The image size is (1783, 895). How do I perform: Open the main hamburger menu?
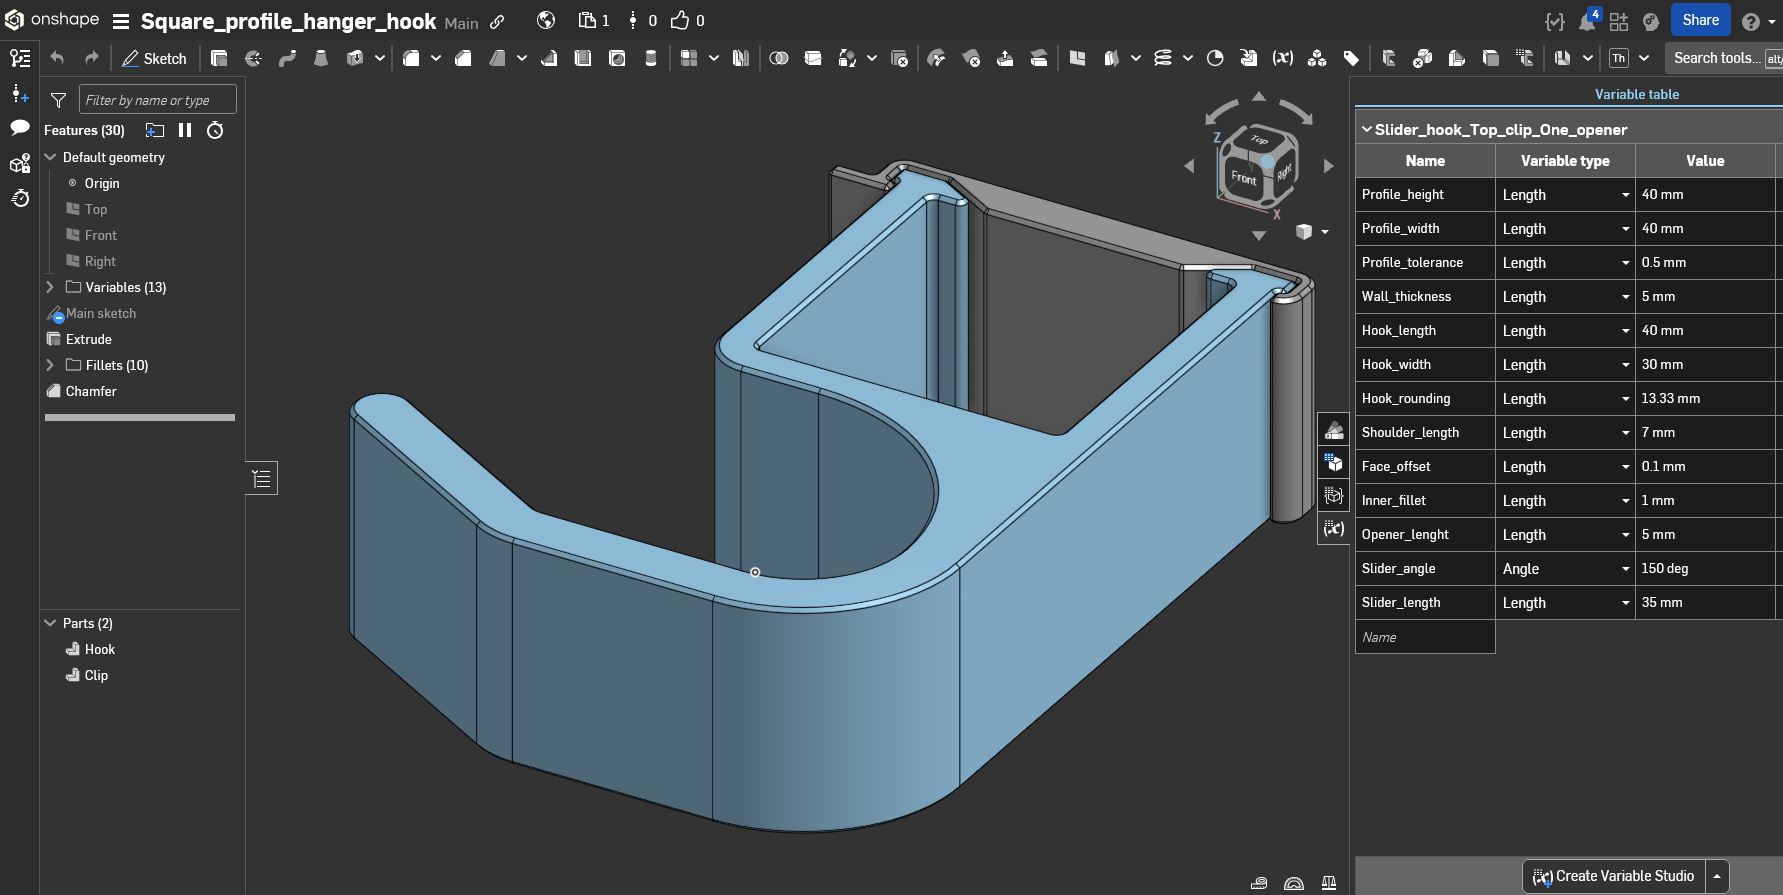pos(121,22)
